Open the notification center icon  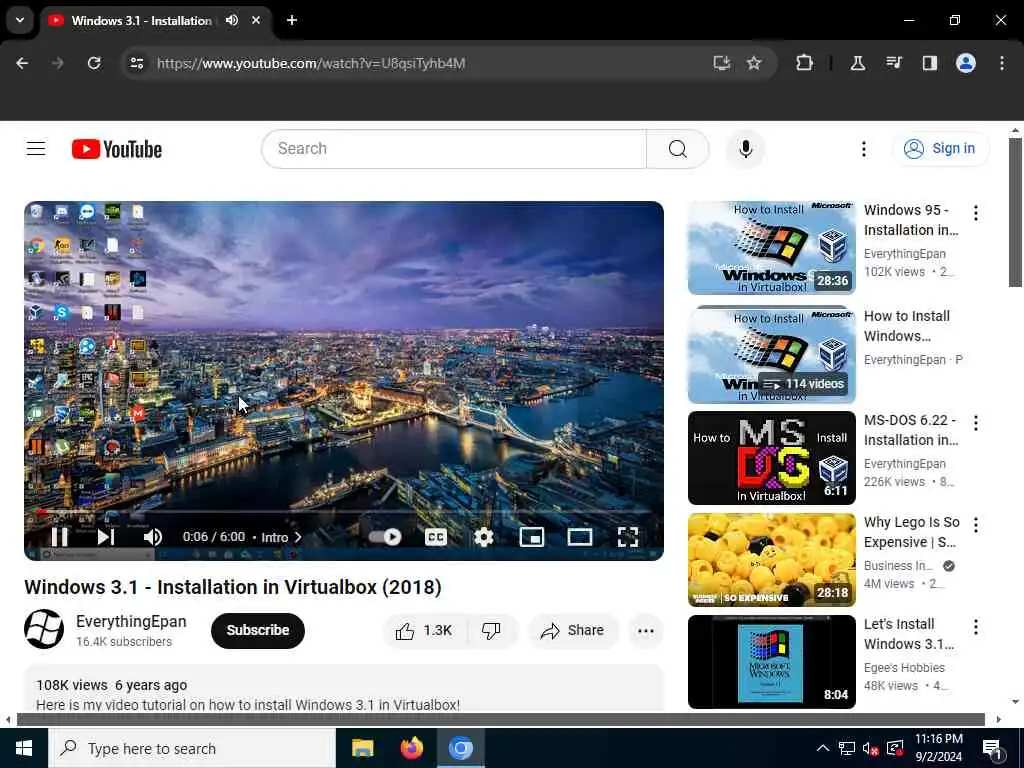[x=992, y=749]
